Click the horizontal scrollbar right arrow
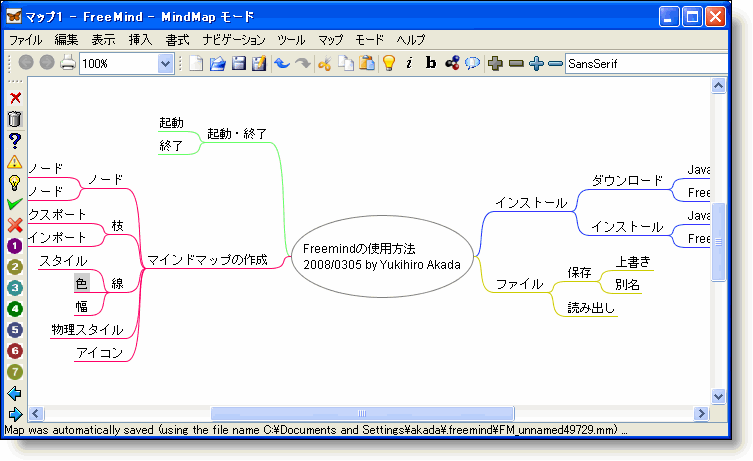Screen dimensions: 753x461 tap(702, 413)
